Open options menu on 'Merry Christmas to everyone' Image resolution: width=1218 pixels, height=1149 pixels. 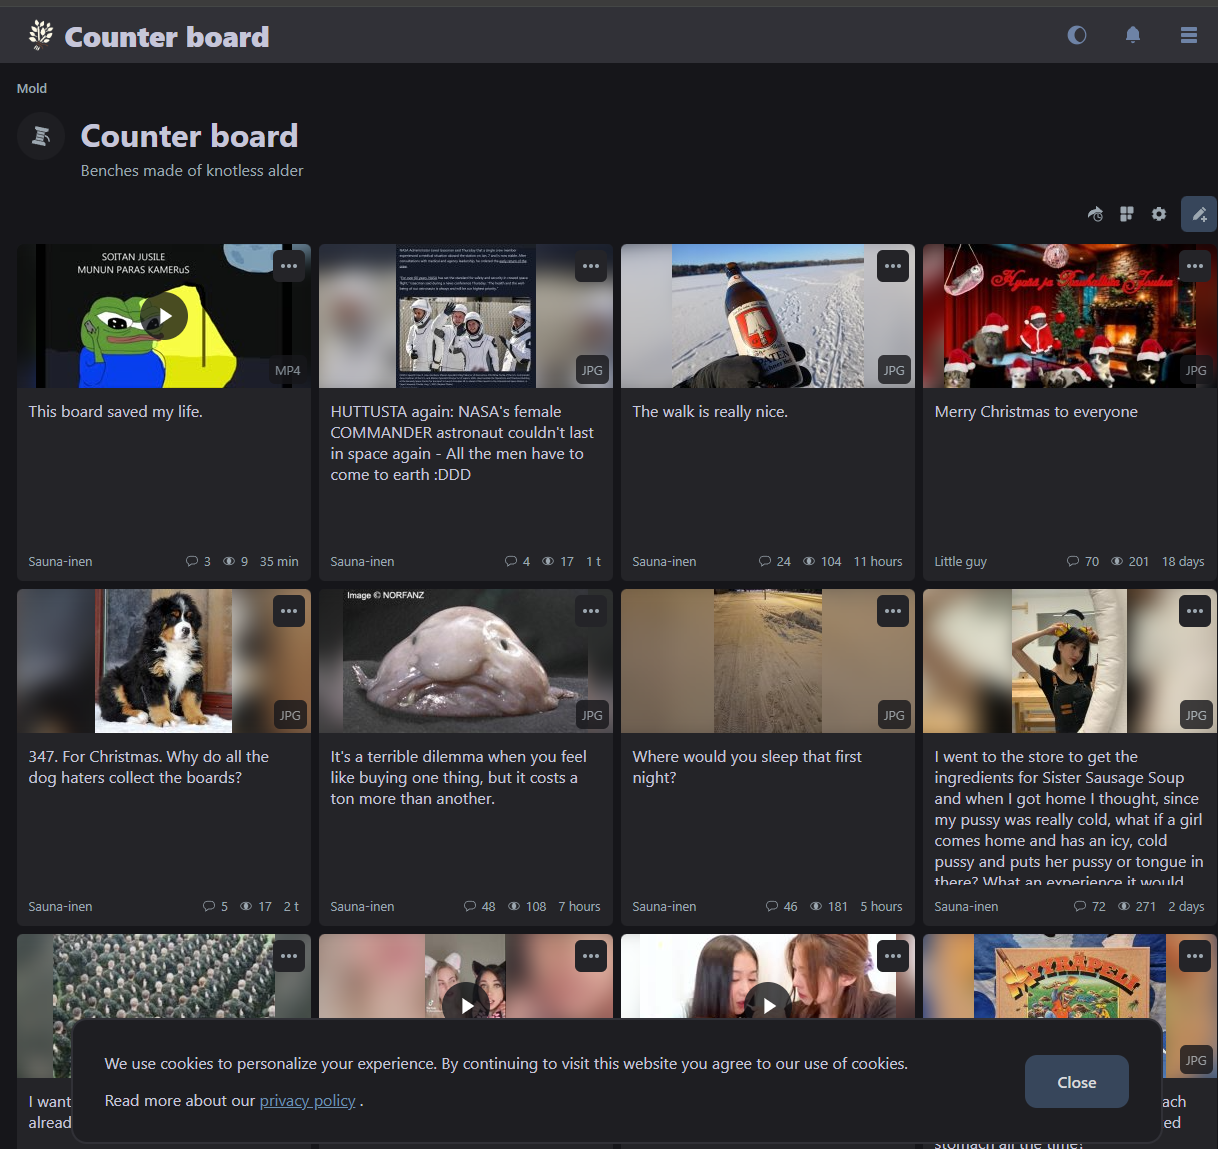1194,265
